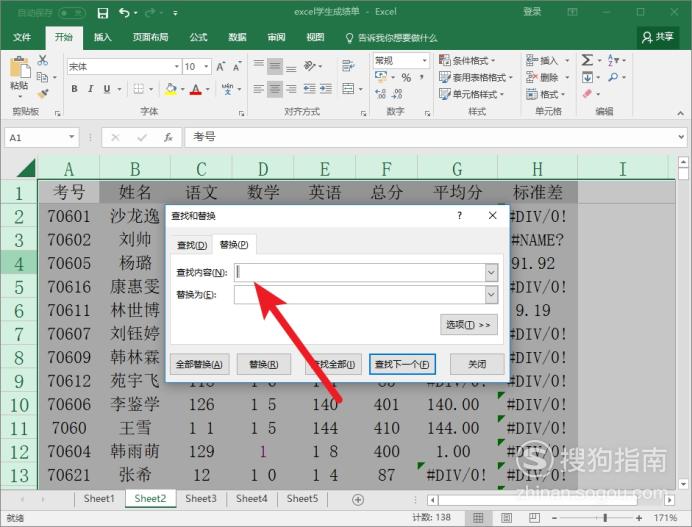Click the Percent Style icon
This screenshot has width=692, height=527.
point(406,78)
